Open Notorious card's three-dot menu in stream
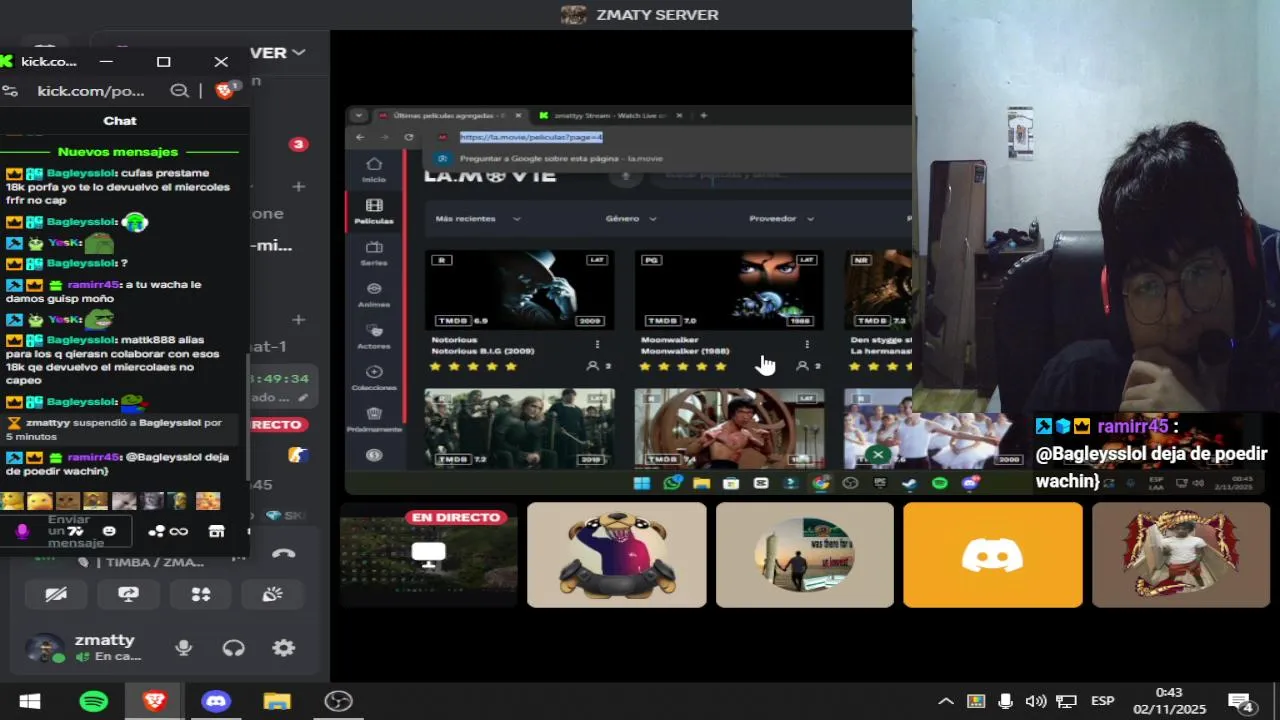This screenshot has width=1280, height=720. point(597,344)
